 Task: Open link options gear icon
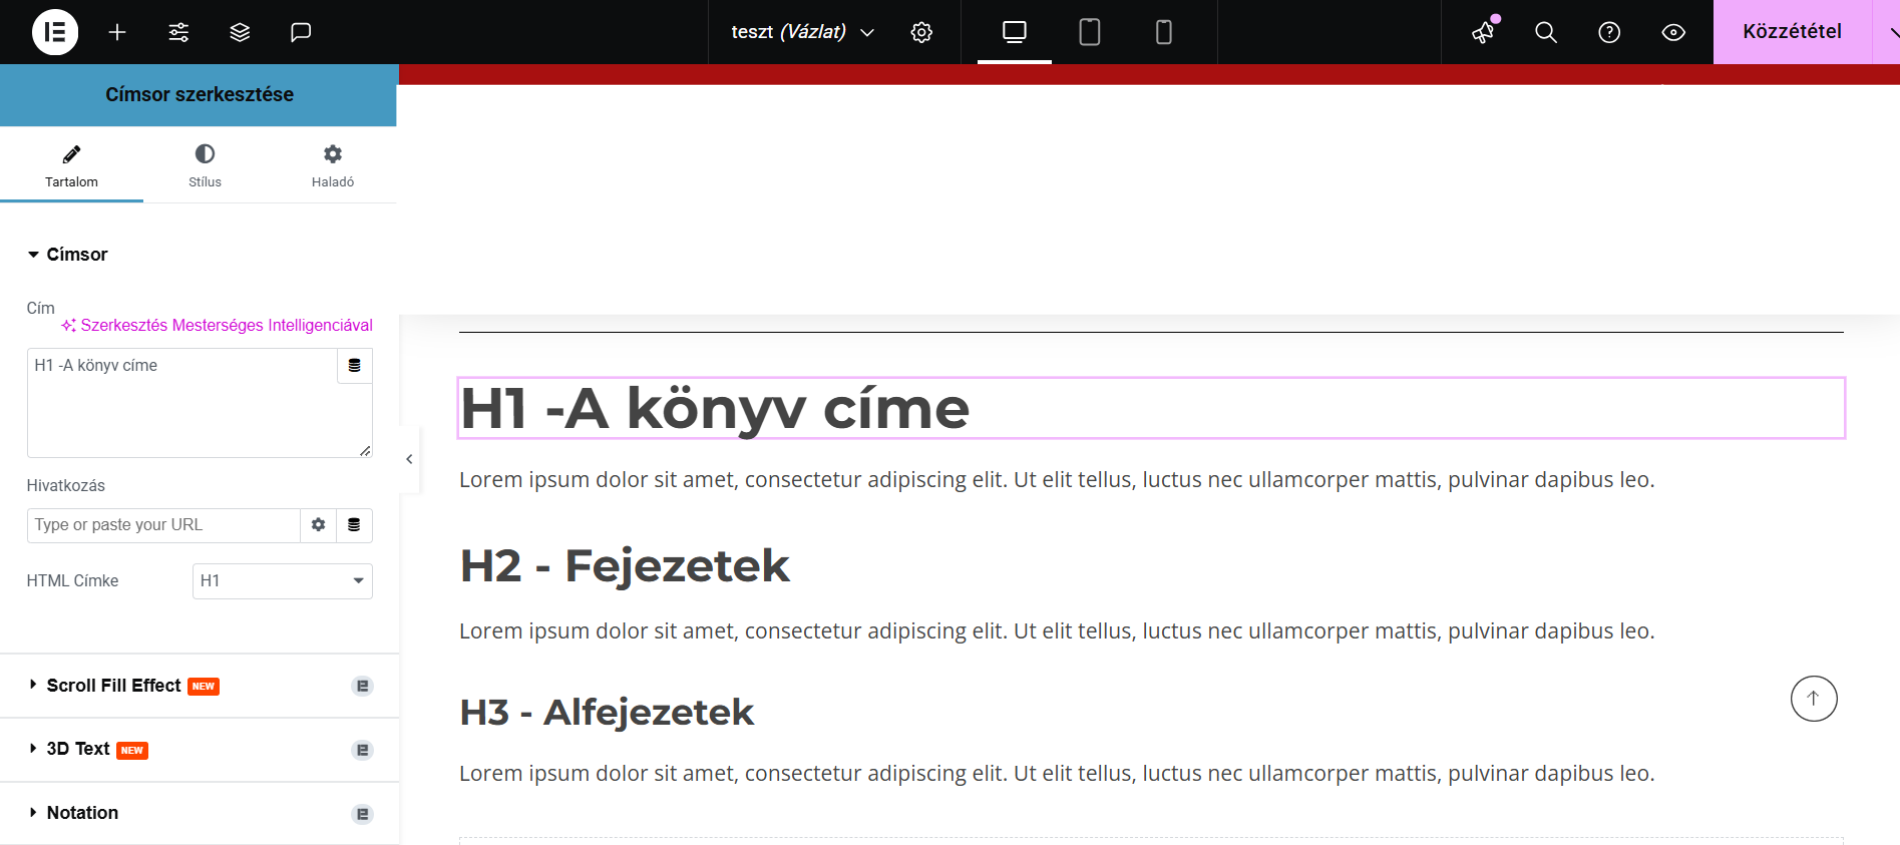click(x=318, y=525)
